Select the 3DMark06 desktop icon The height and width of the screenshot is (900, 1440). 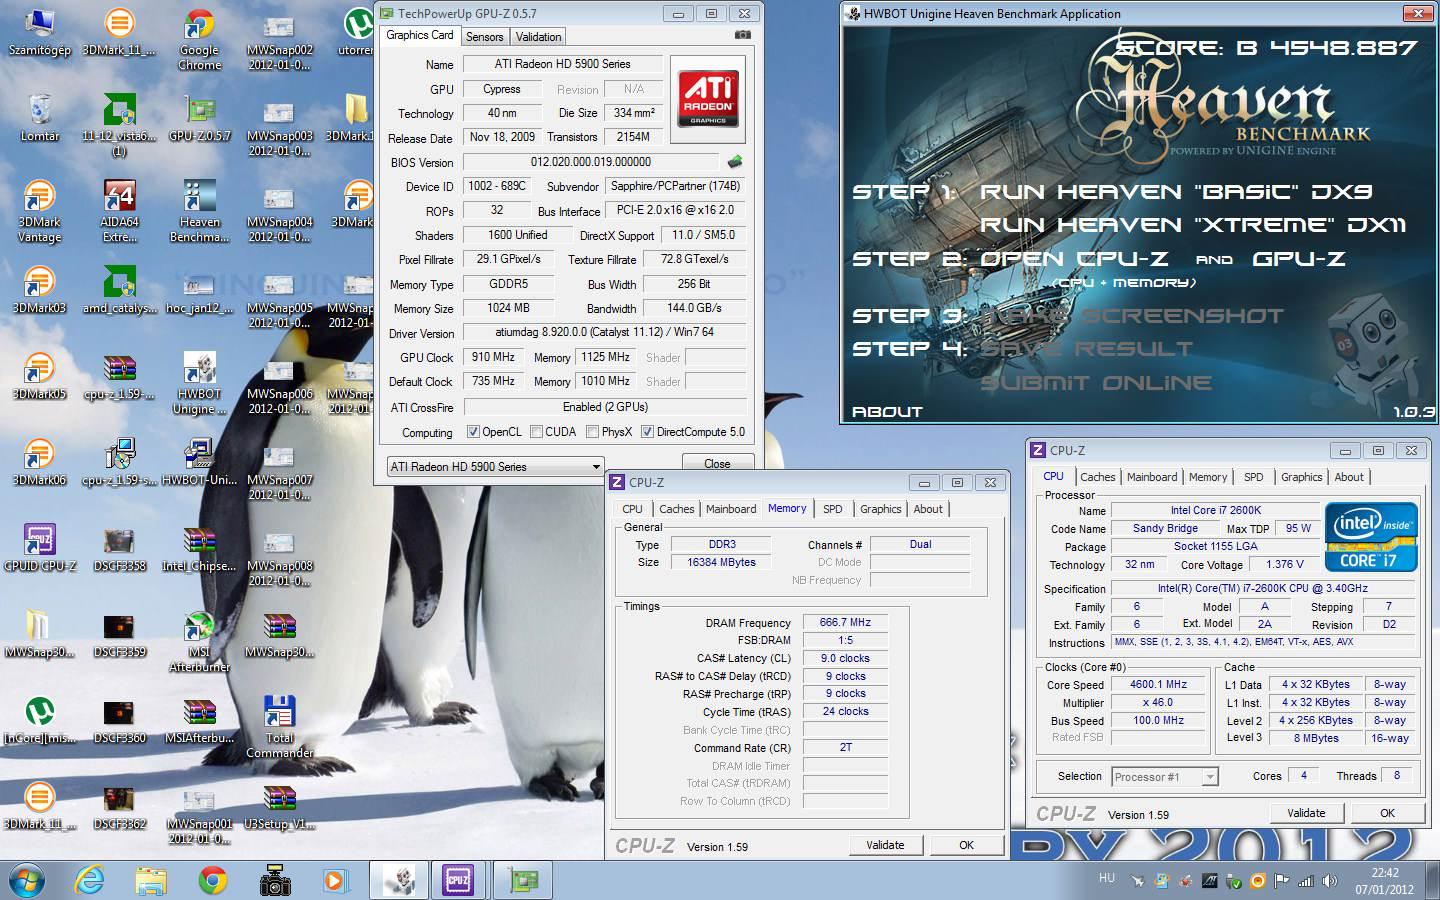point(39,462)
